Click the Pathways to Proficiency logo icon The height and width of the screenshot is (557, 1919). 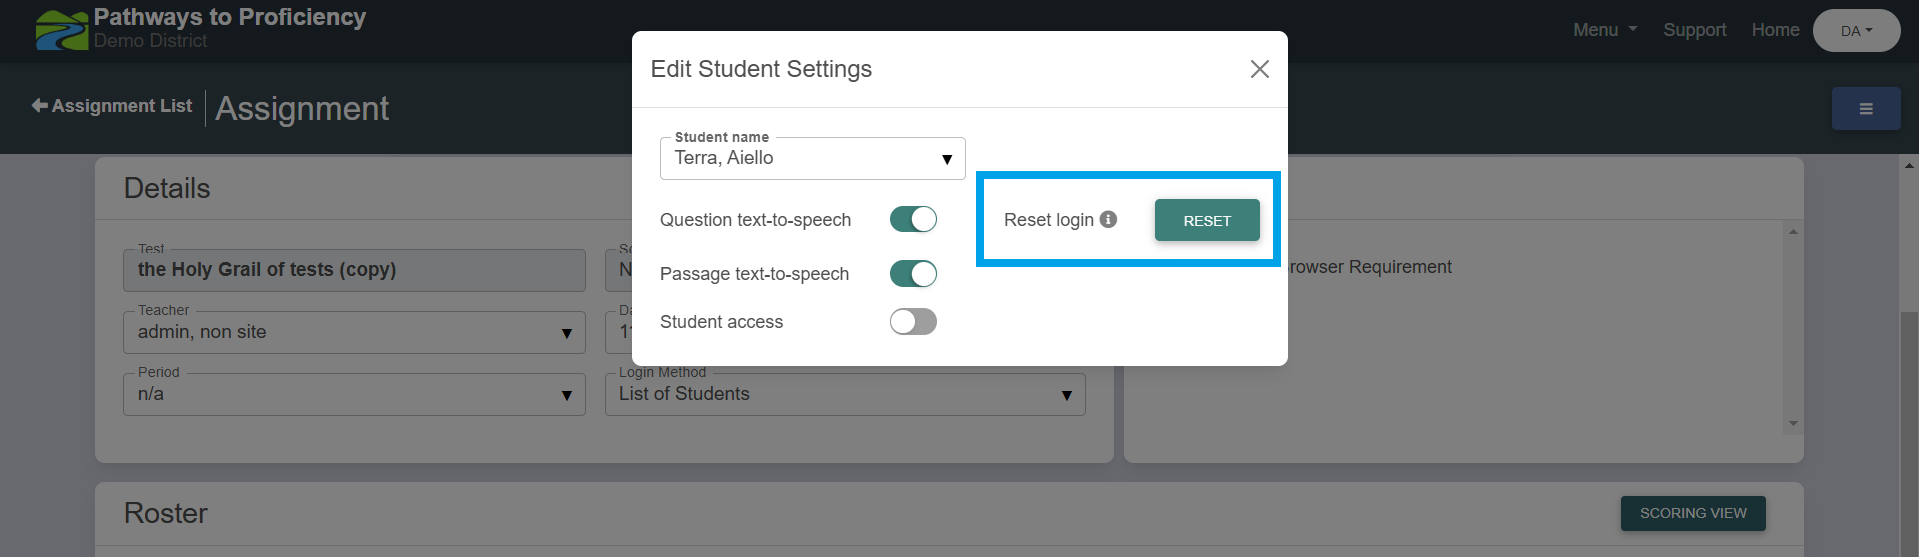coord(61,30)
